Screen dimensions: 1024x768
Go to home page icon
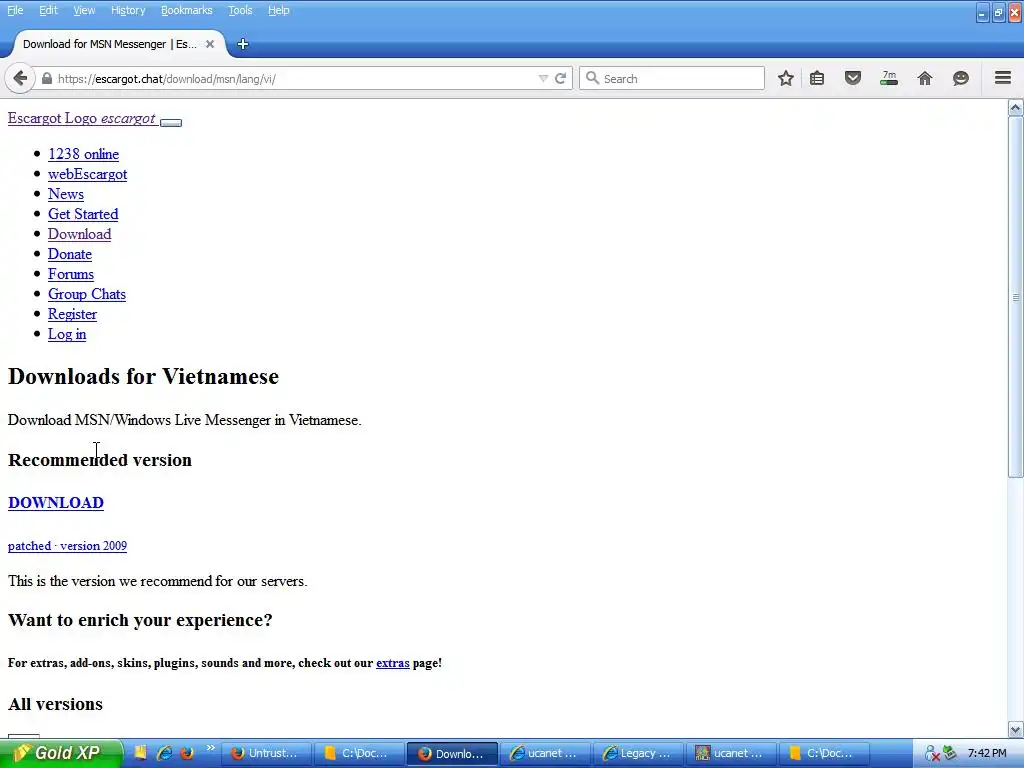coord(925,78)
